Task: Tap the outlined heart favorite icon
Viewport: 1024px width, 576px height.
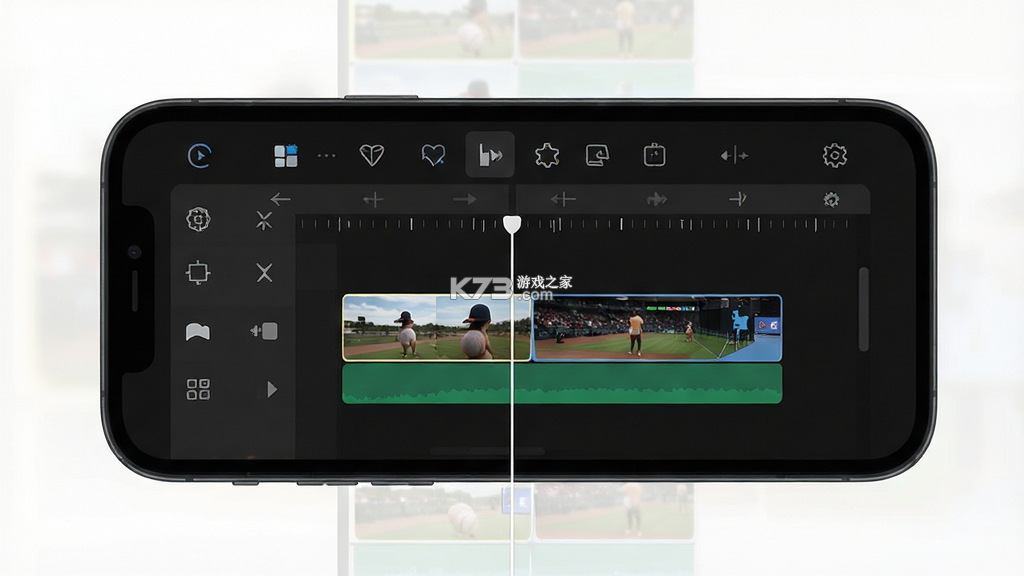Action: 433,155
